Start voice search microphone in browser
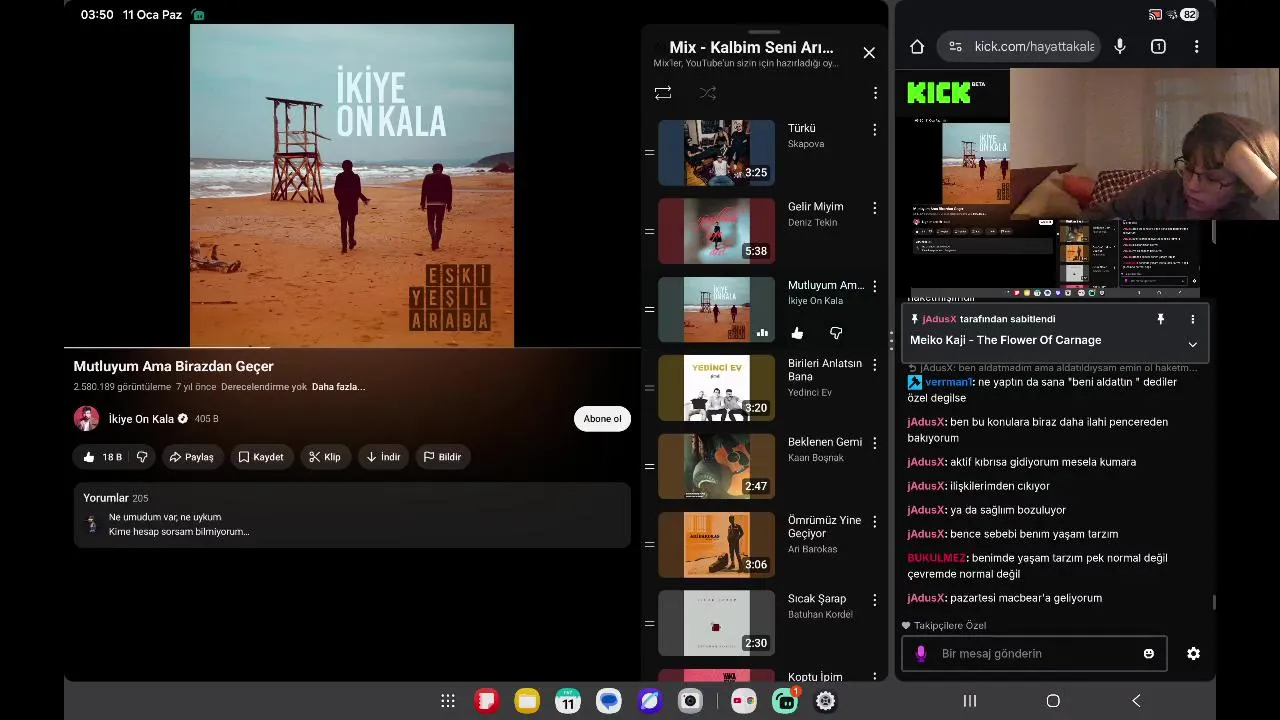Screen dimensions: 1280x720 (1120, 47)
